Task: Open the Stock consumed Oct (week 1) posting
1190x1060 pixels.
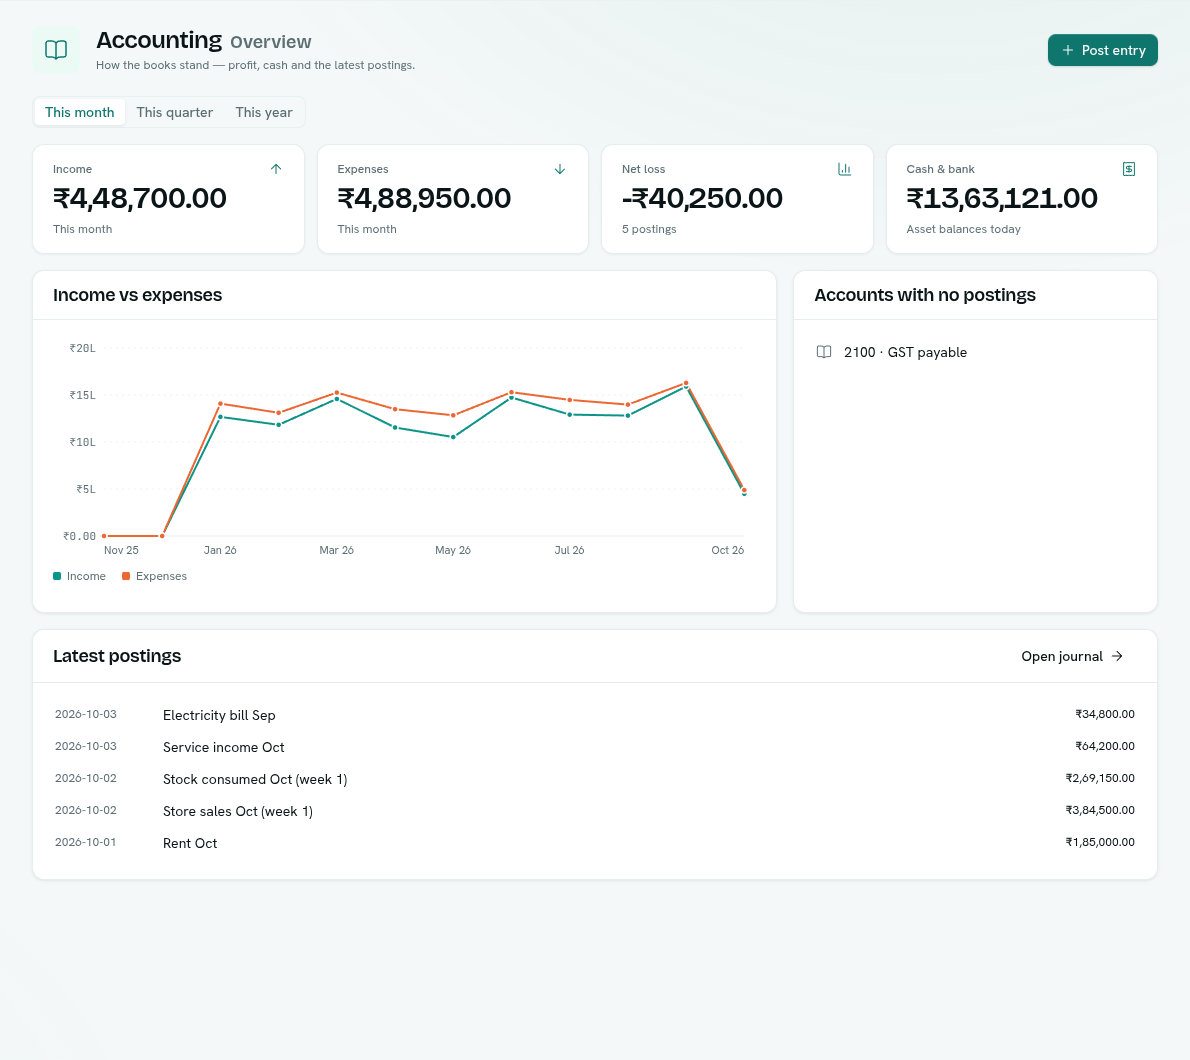Action: 595,778
